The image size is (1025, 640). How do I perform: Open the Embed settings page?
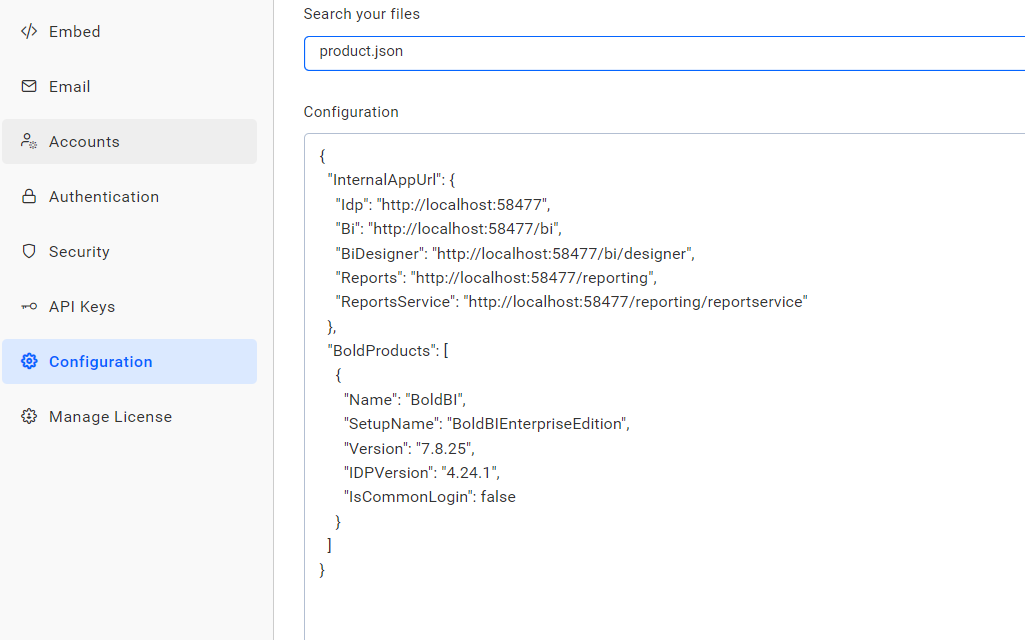[75, 32]
